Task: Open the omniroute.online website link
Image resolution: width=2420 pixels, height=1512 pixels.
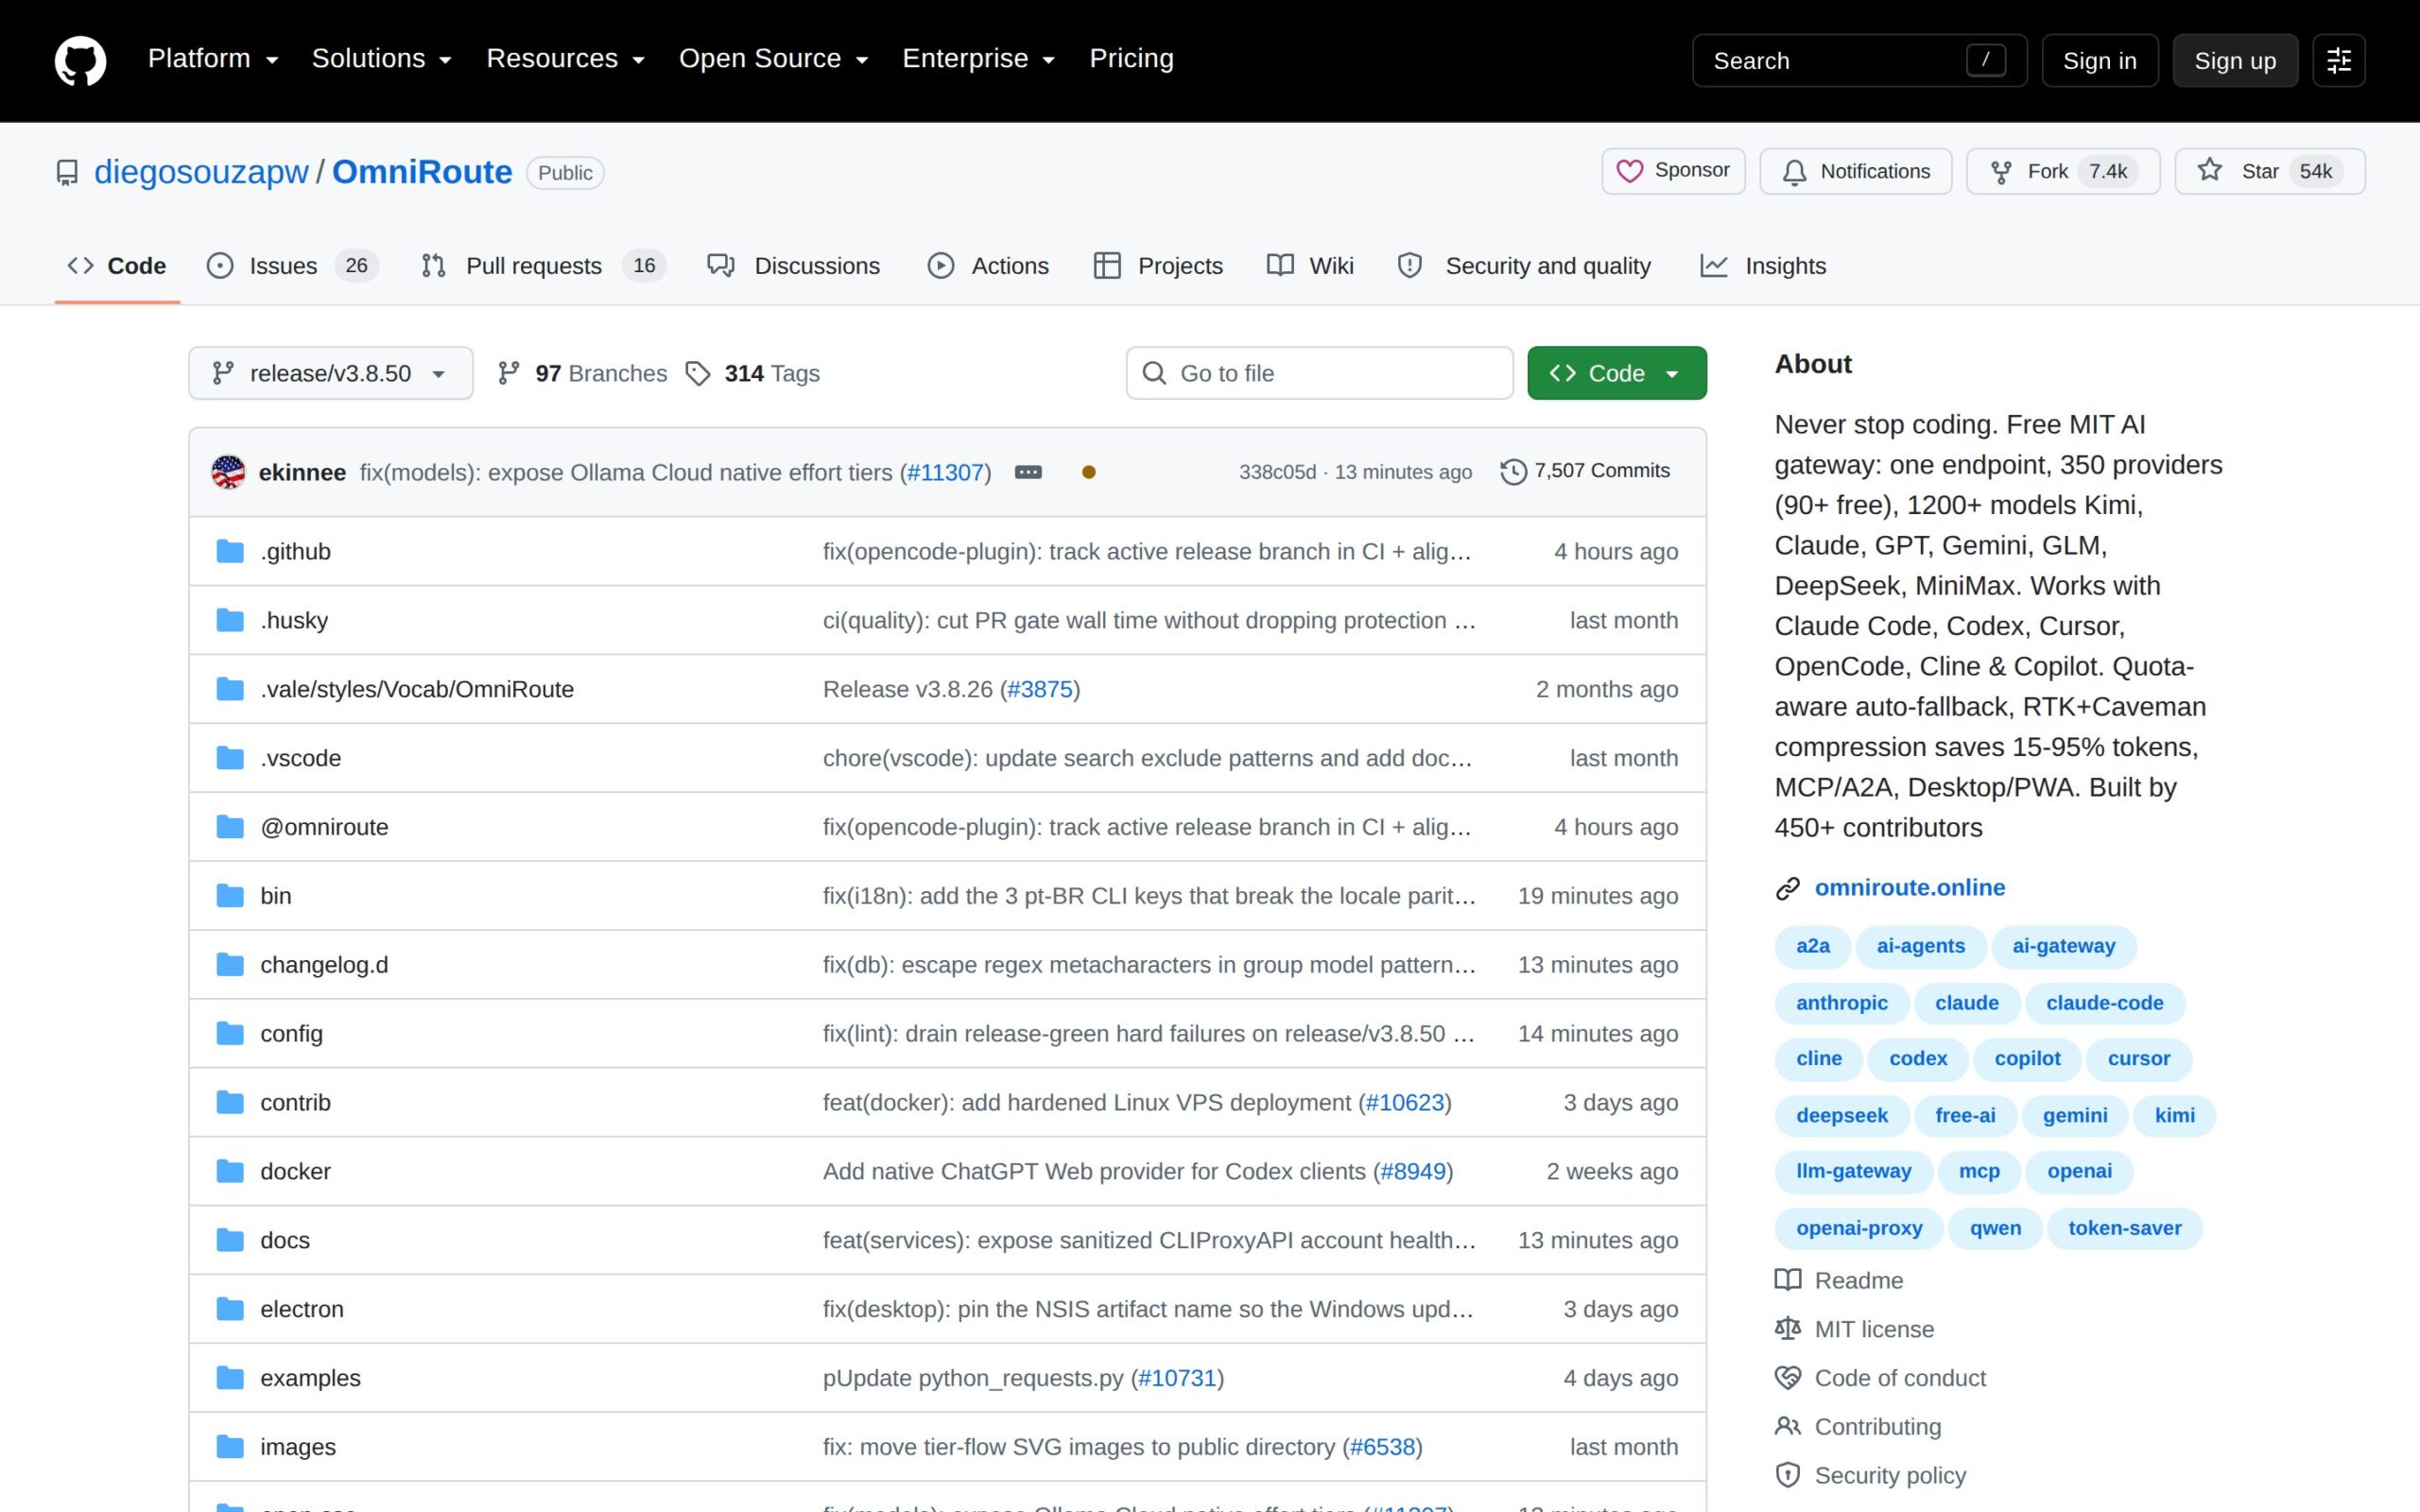Action: coord(1909,888)
